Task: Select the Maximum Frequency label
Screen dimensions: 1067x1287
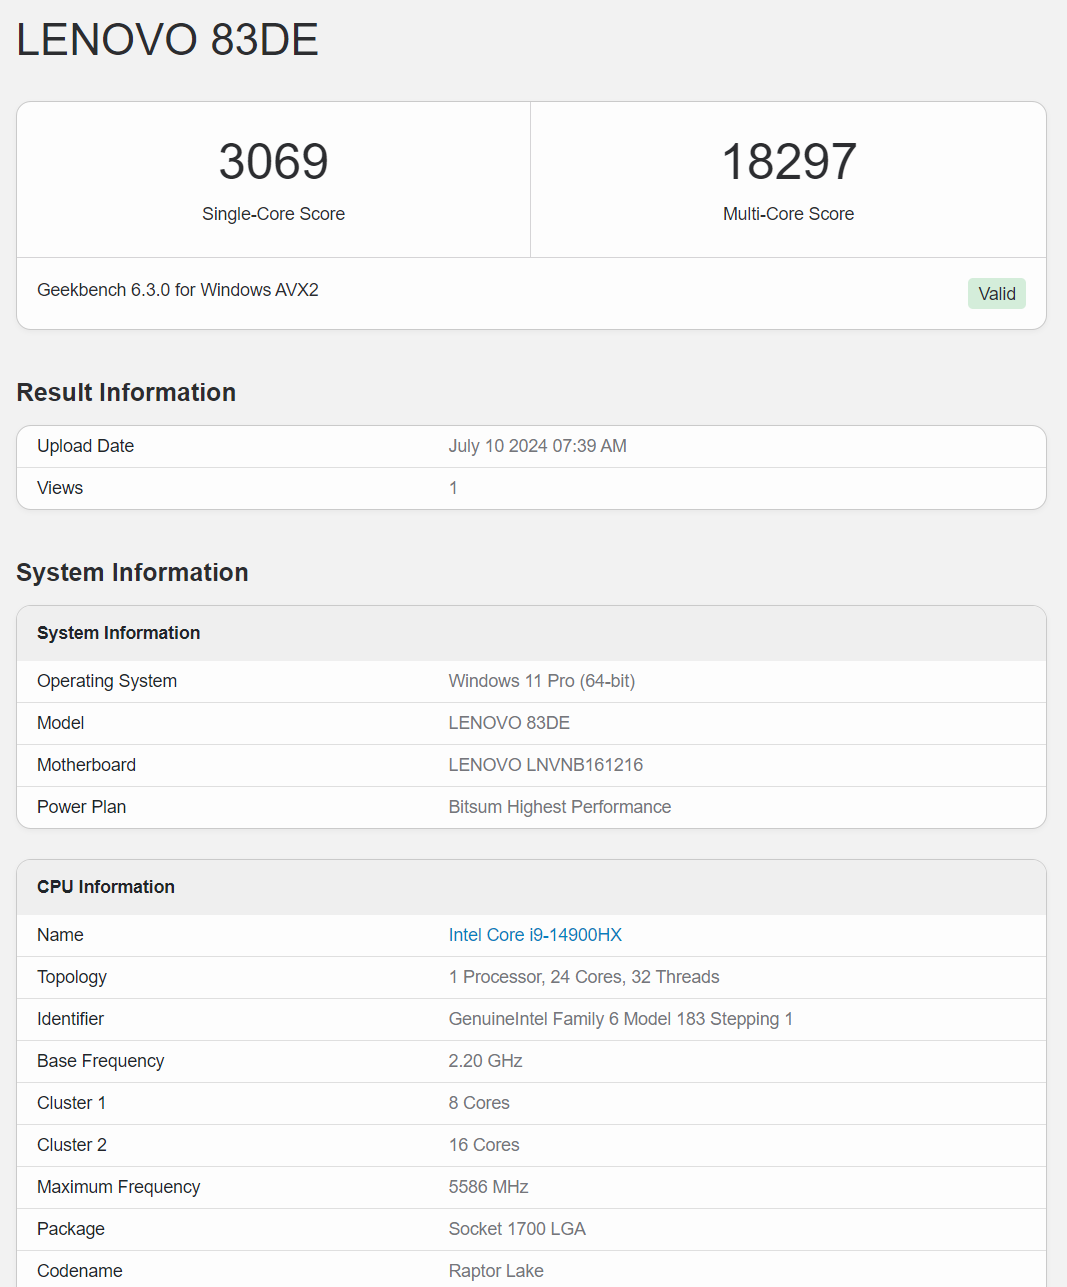Action: [118, 1187]
